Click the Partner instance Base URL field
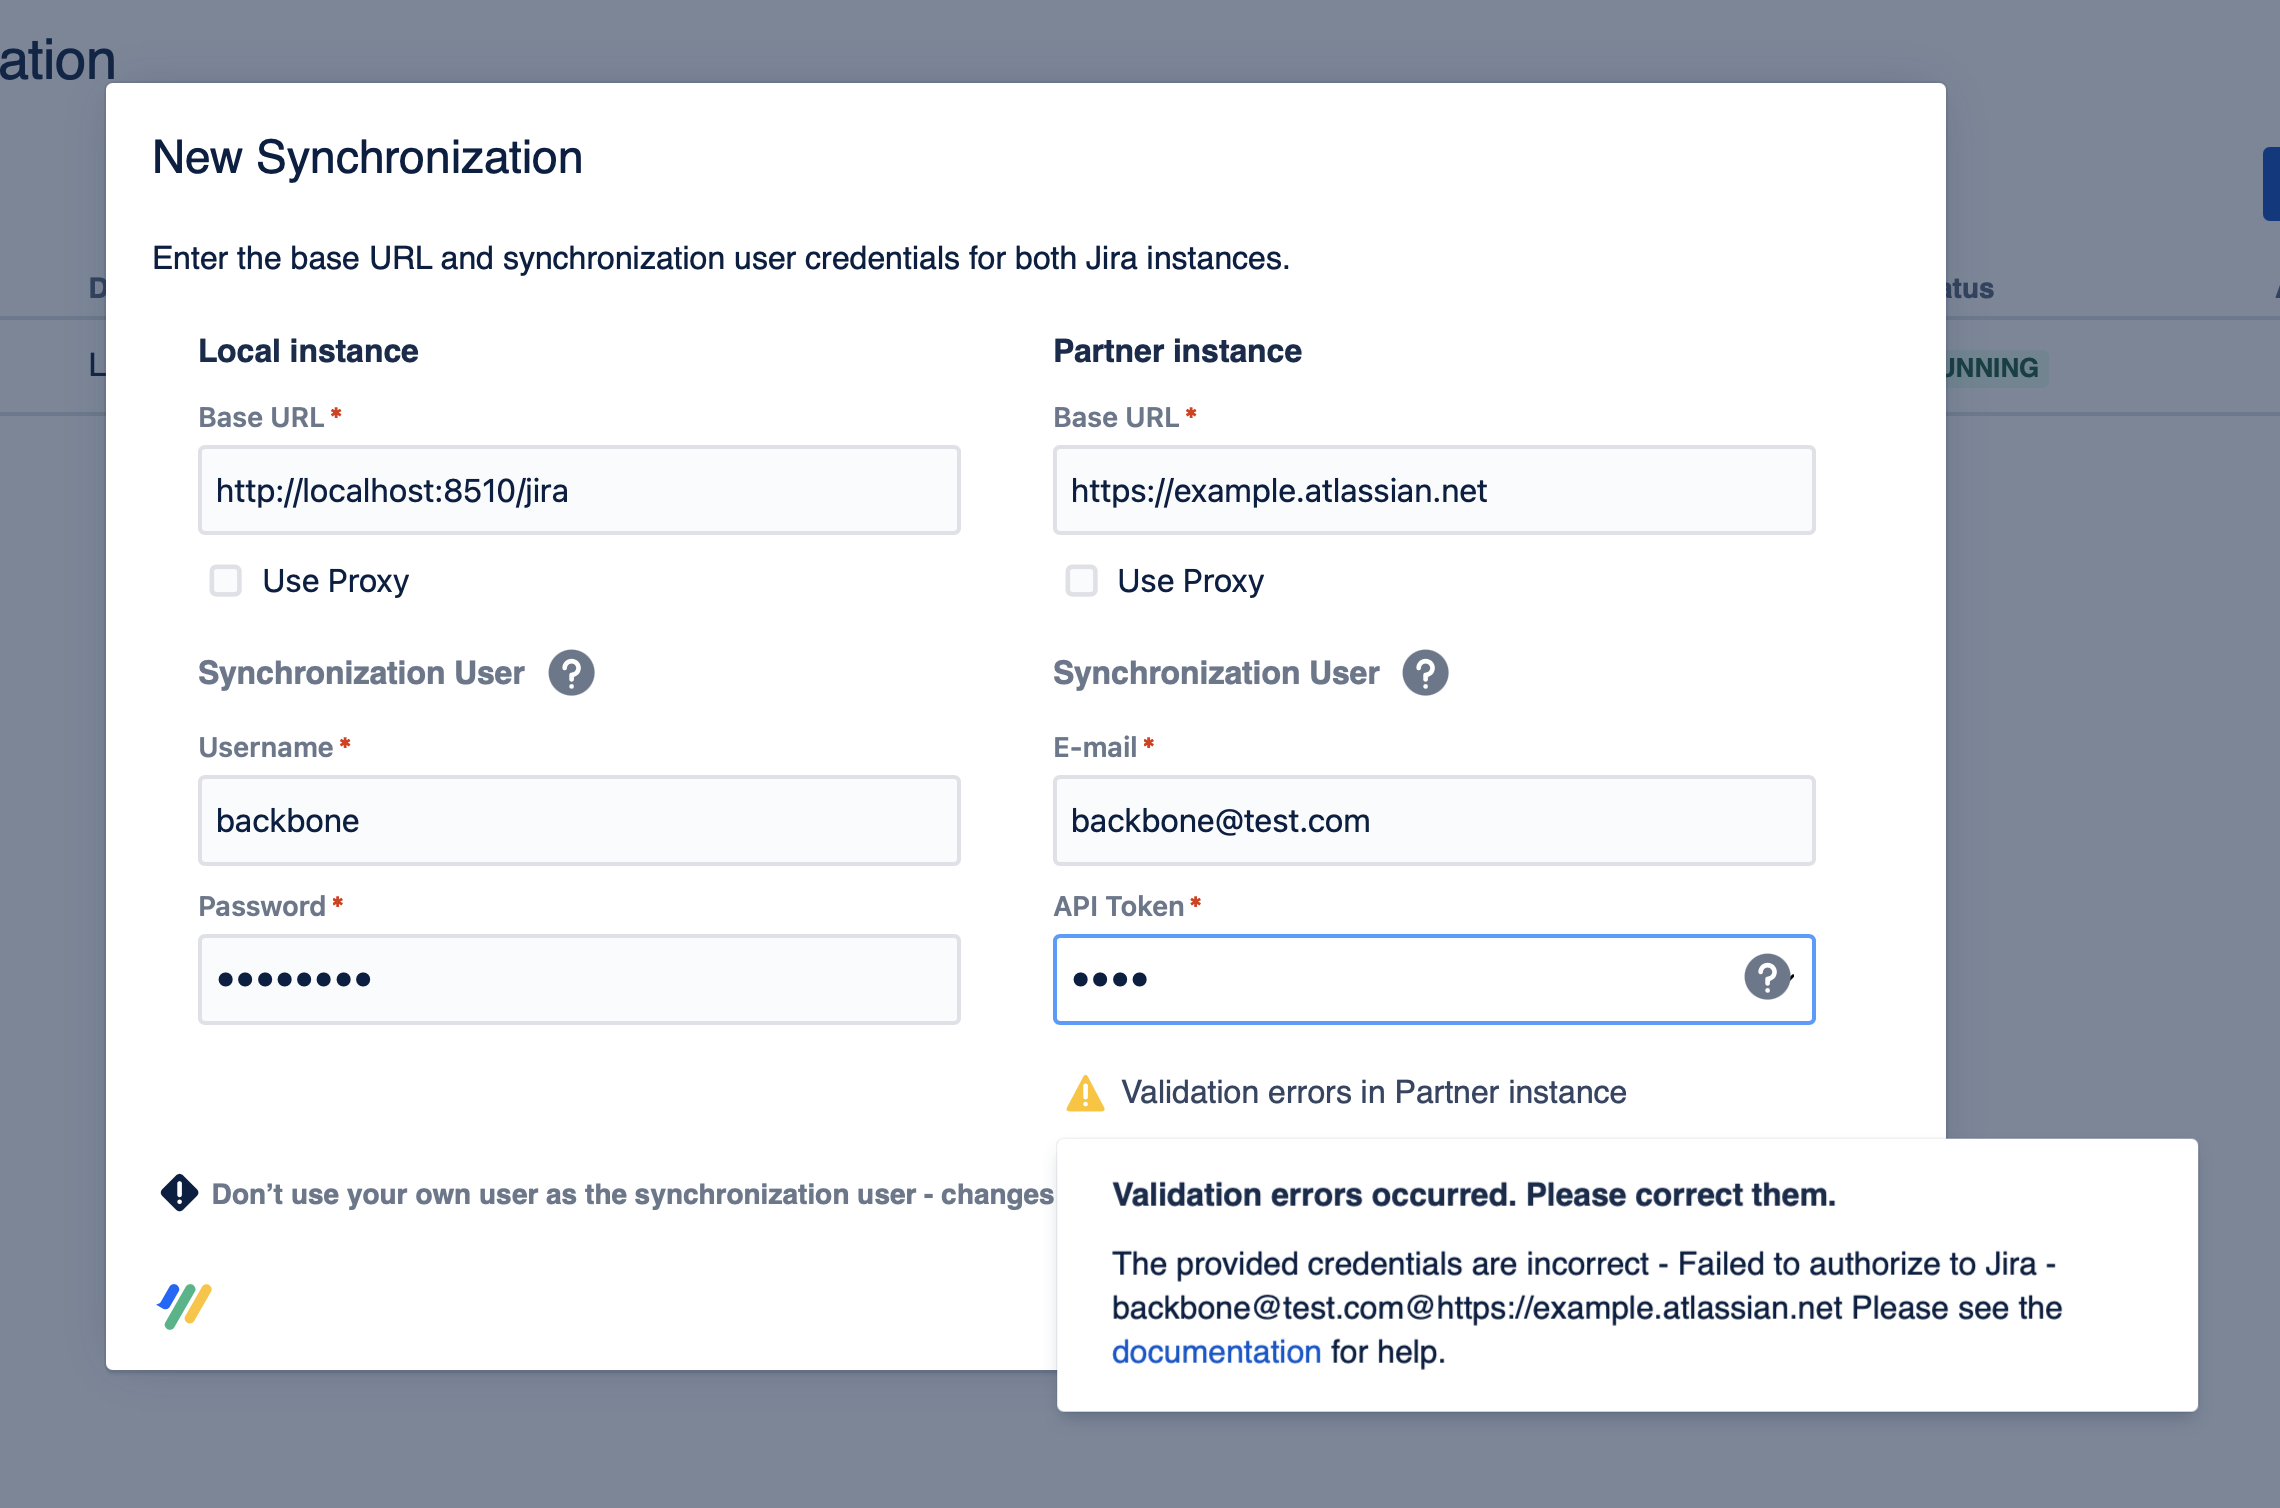2280x1508 pixels. (x=1433, y=491)
